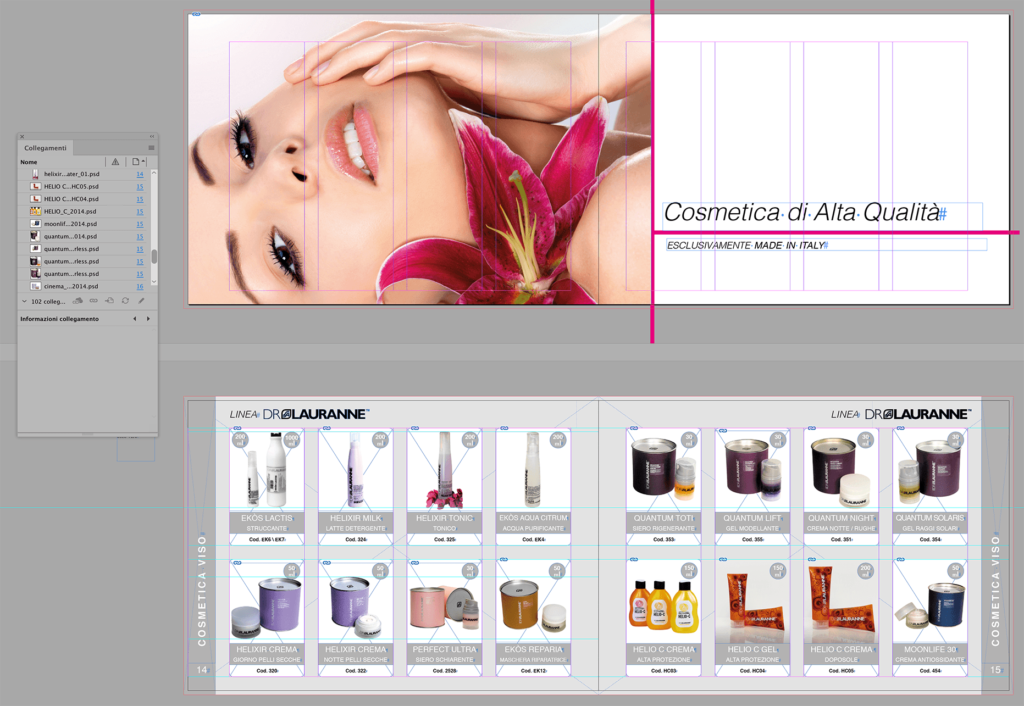
Task: Click the links list scrollbar thumb
Action: [154, 256]
